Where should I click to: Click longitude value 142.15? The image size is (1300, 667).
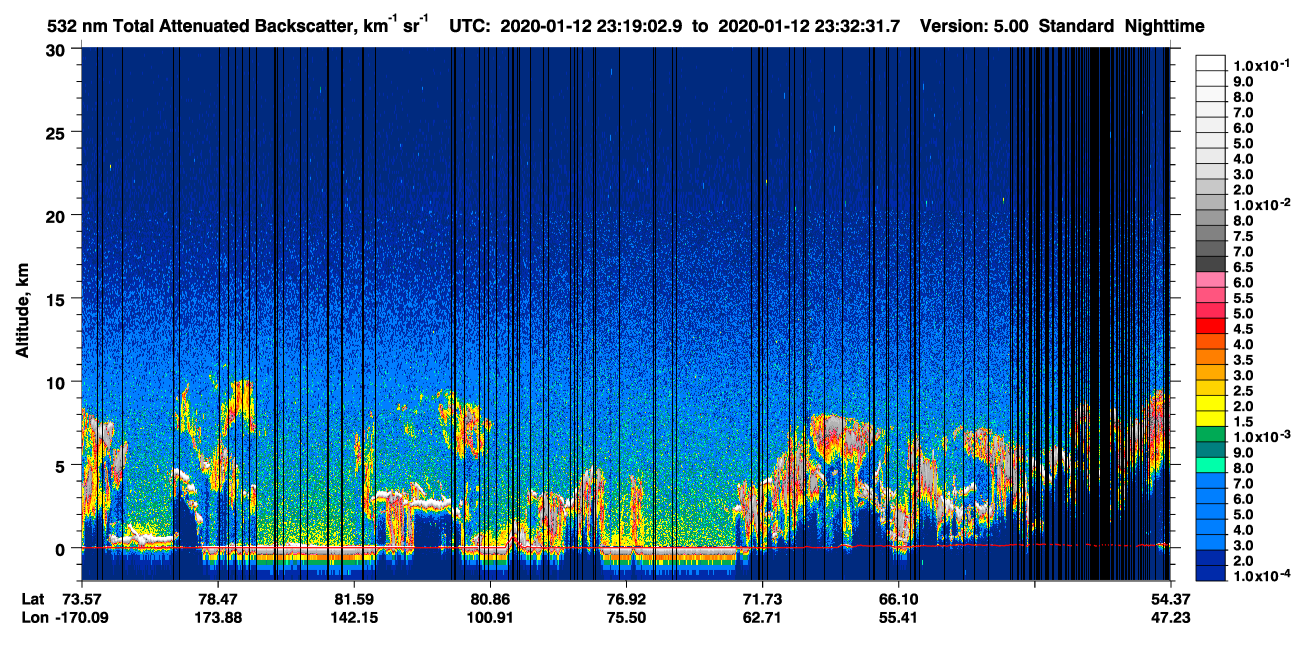click(354, 617)
